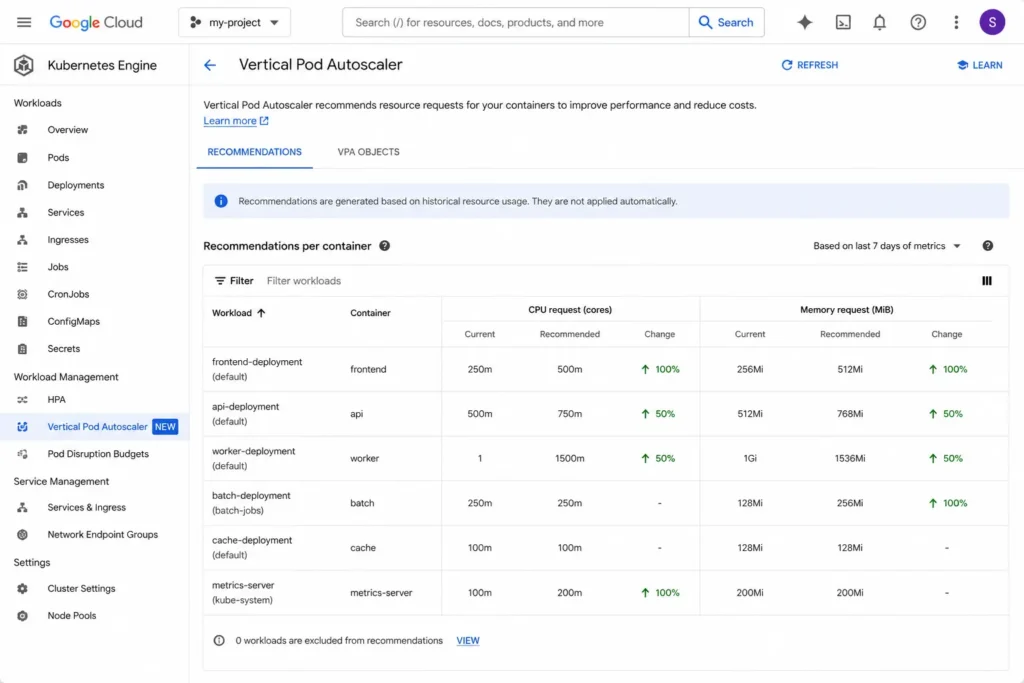Open the three-dot settings menu
1024x683 pixels.
pyautogui.click(x=956, y=22)
